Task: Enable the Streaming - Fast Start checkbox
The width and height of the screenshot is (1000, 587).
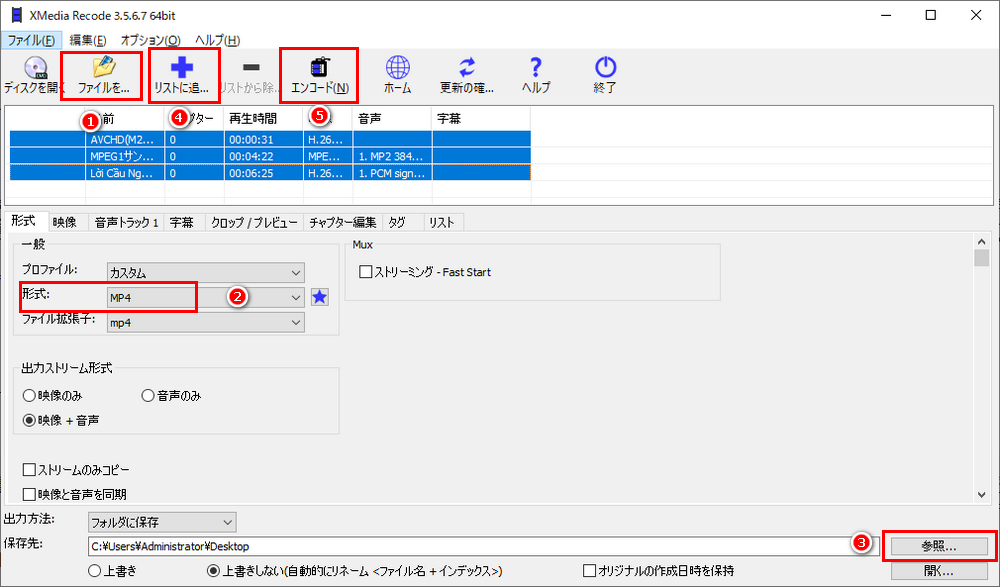Action: click(366, 272)
